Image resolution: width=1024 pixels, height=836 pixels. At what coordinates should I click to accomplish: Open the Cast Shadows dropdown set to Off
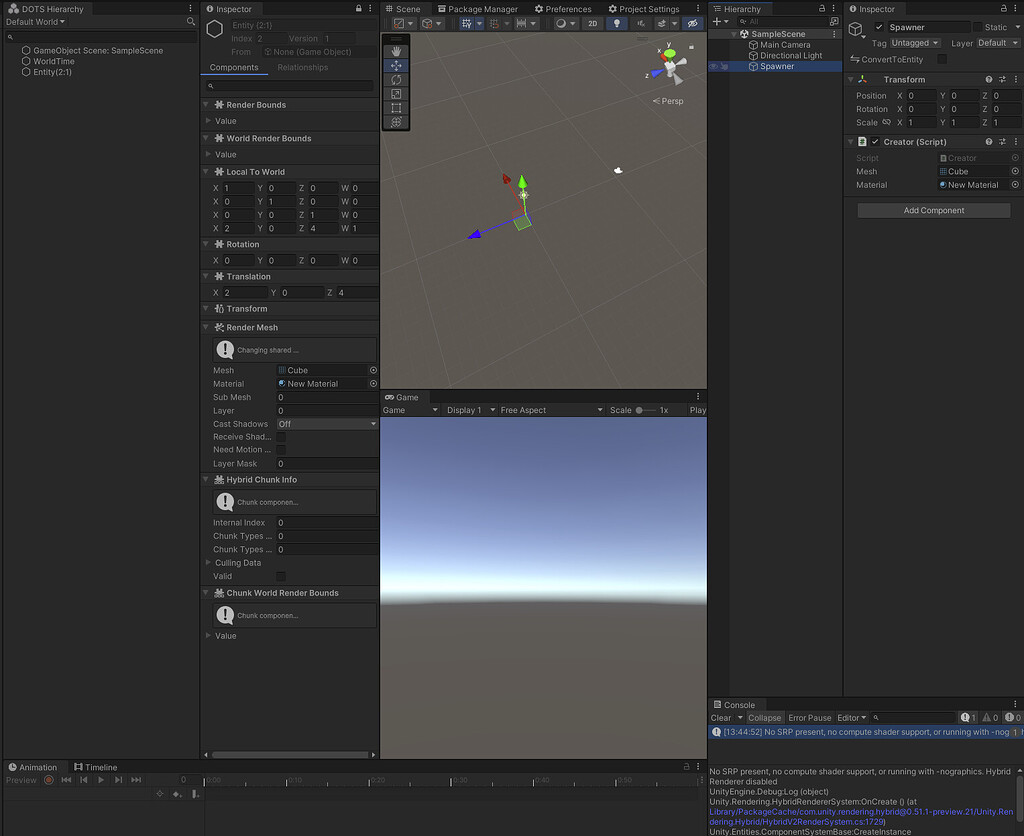tap(326, 424)
